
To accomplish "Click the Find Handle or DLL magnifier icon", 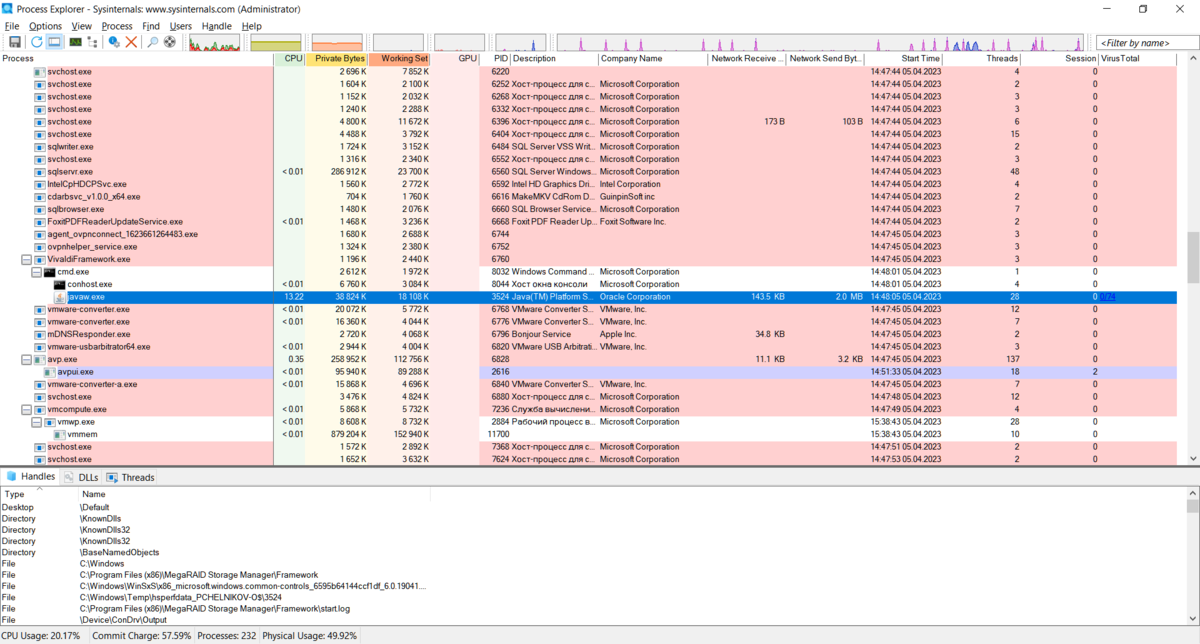I will point(153,42).
